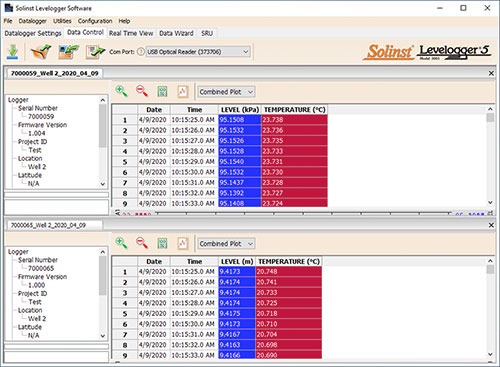Image resolution: width=500 pixels, height=367 pixels.
Task: Click the temperature cell 23.738
Action: 295,120
